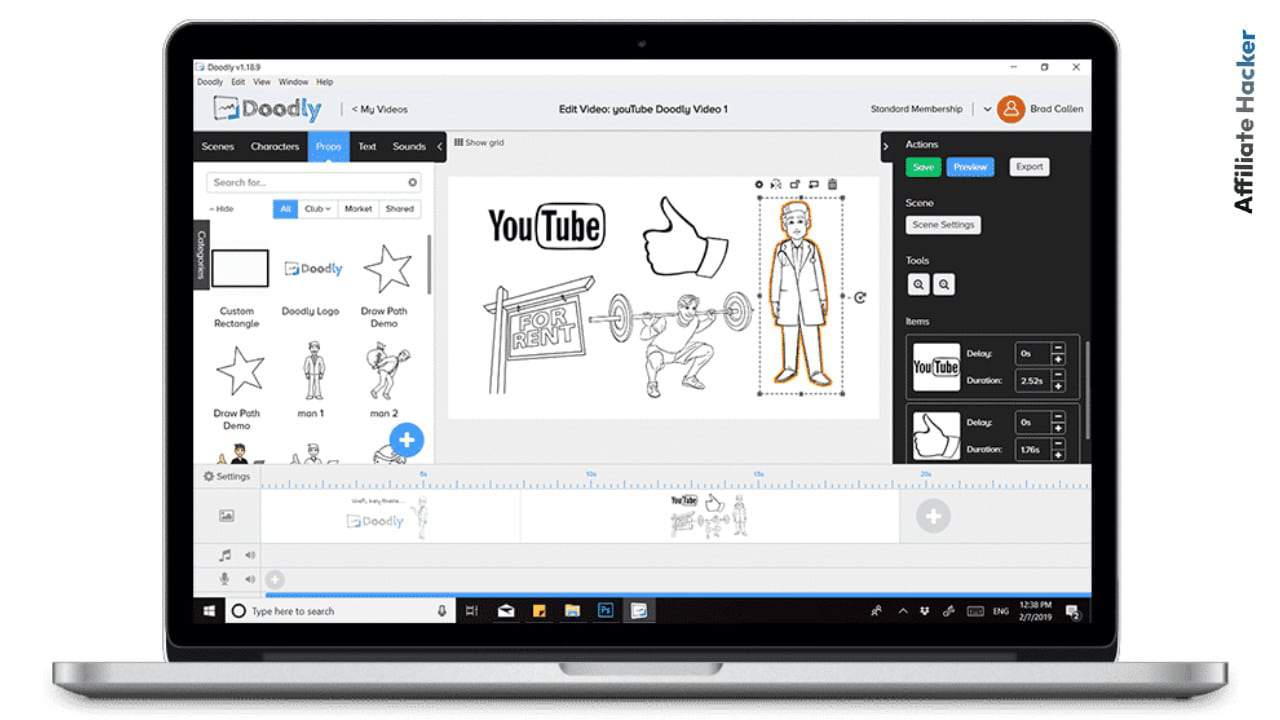
Task: Expand the Categories side tab
Action: point(201,255)
